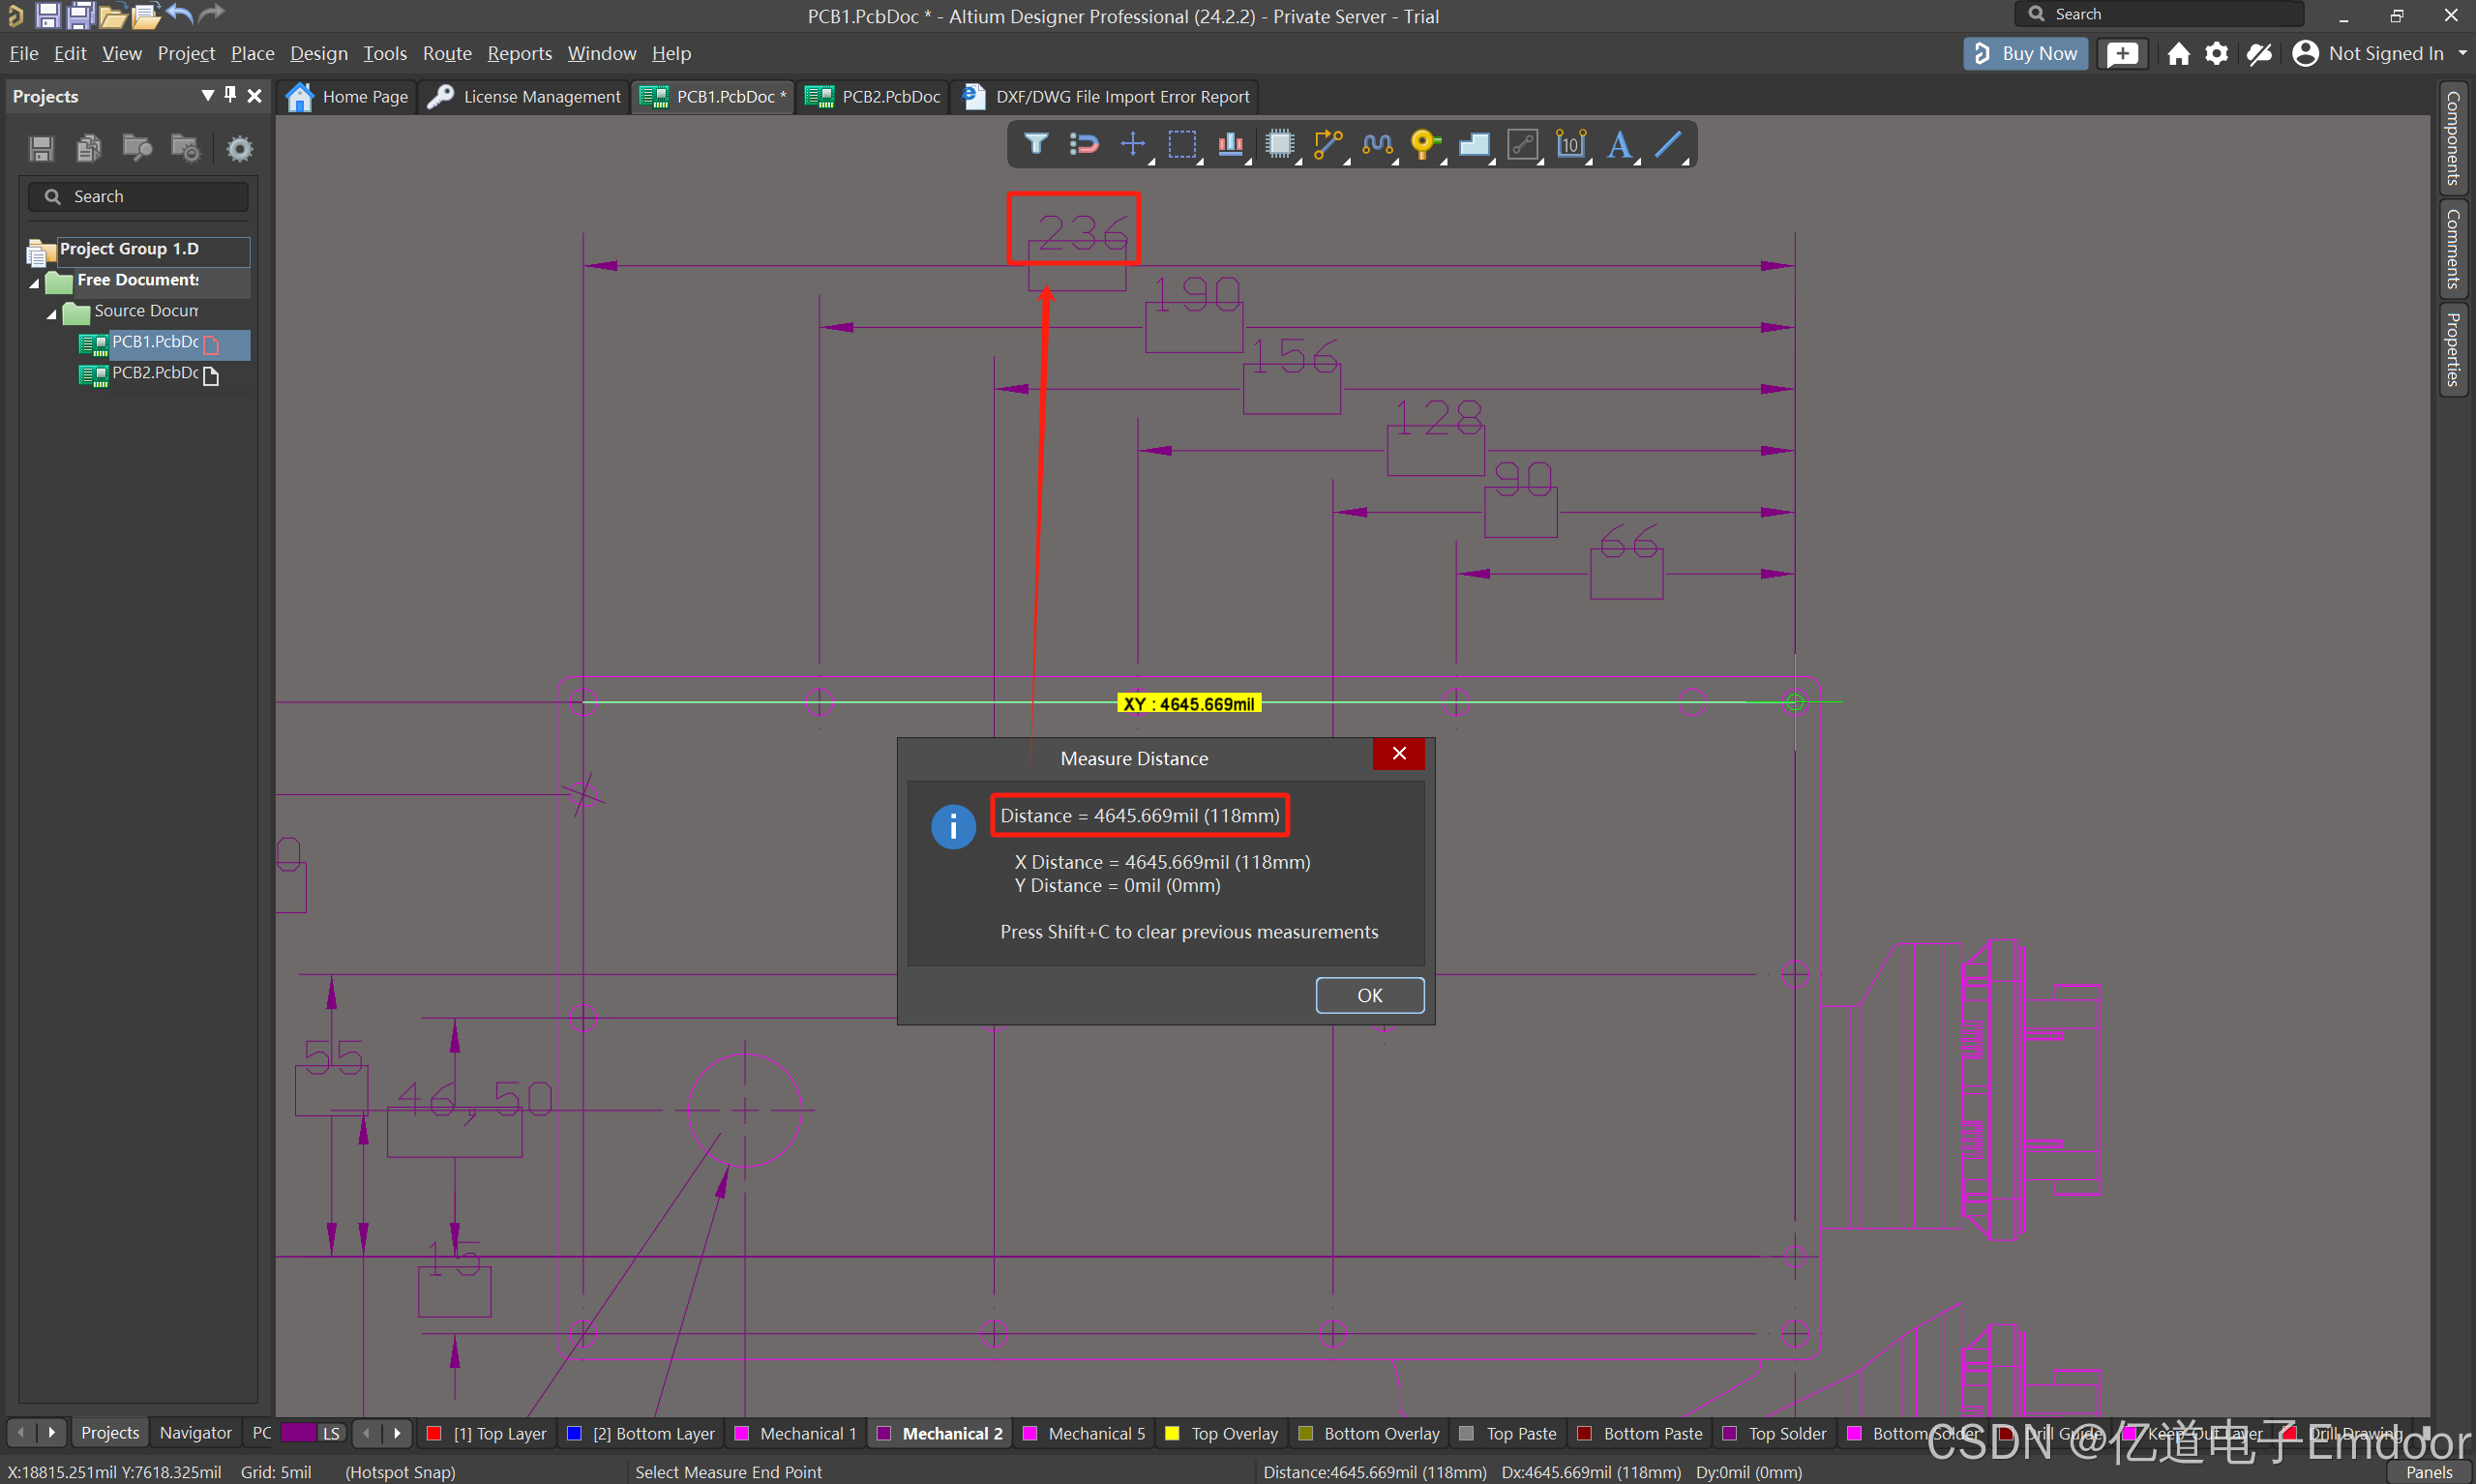The height and width of the screenshot is (1484, 2476).
Task: Toggle the Projects panel pin
Action: [230, 95]
